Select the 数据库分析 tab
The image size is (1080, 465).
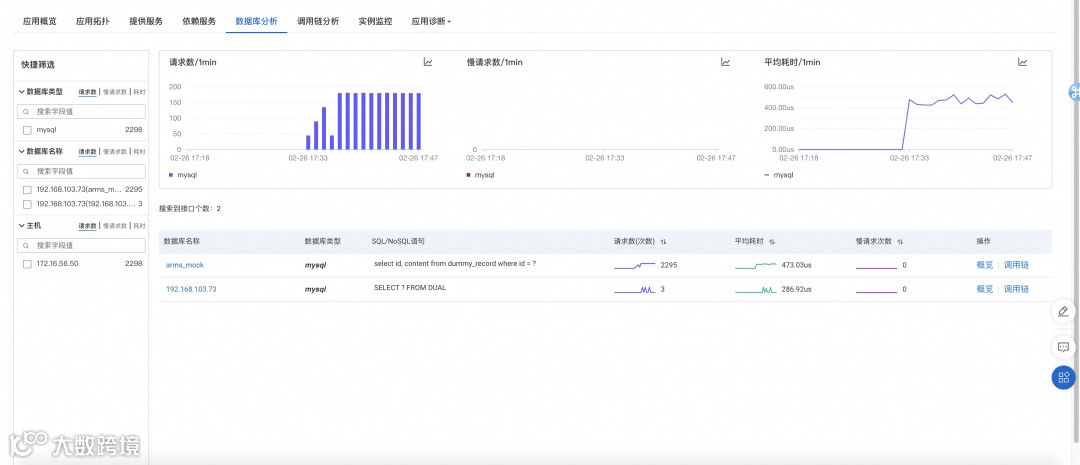pos(256,21)
